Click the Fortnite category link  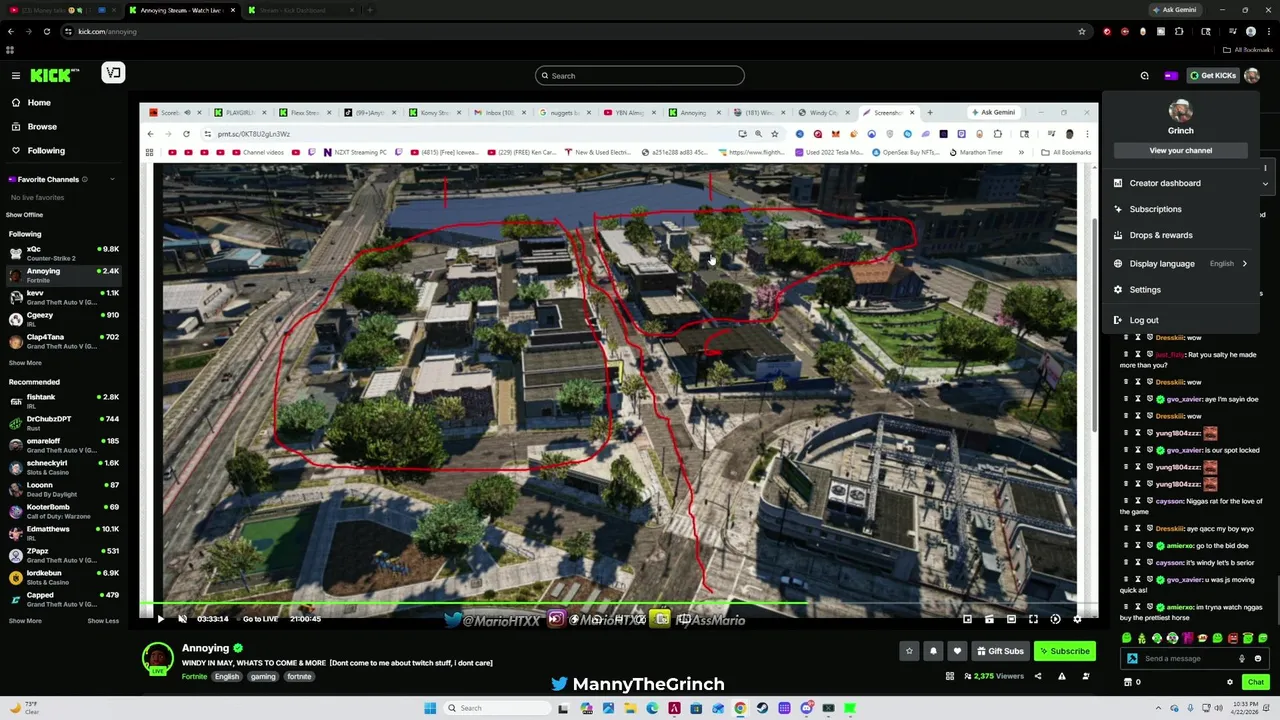pyautogui.click(x=194, y=676)
